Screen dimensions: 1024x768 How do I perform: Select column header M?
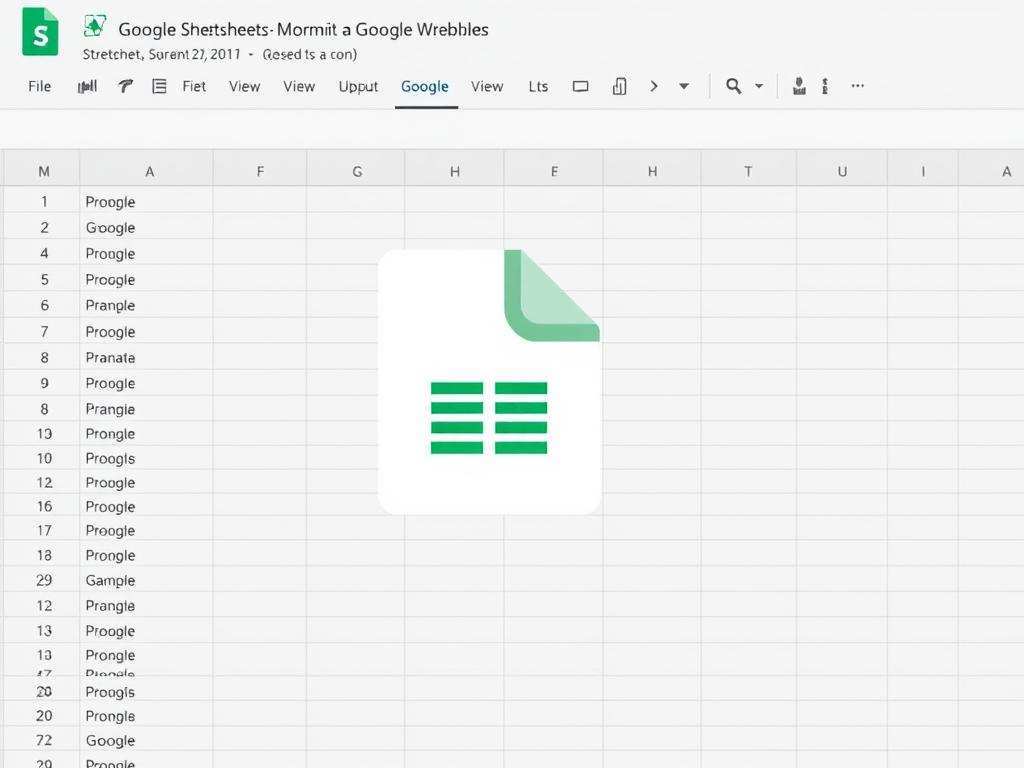42,169
